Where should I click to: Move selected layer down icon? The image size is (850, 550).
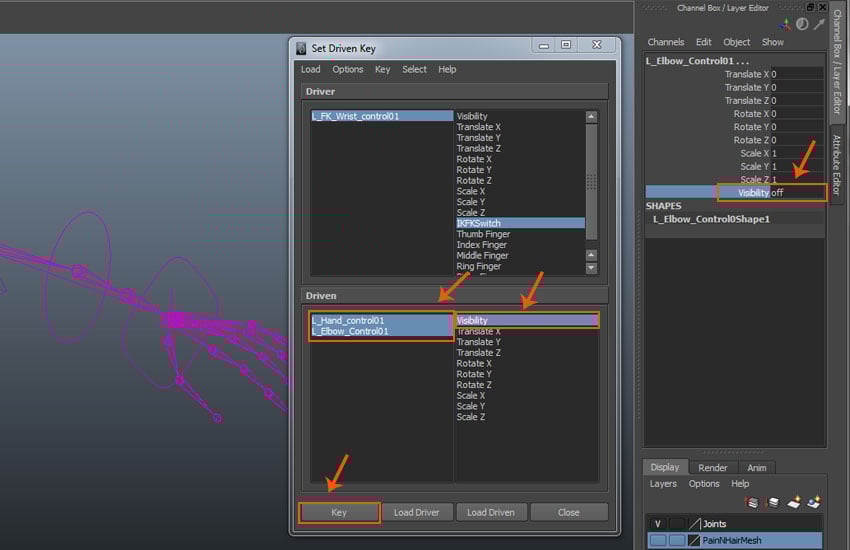(772, 502)
